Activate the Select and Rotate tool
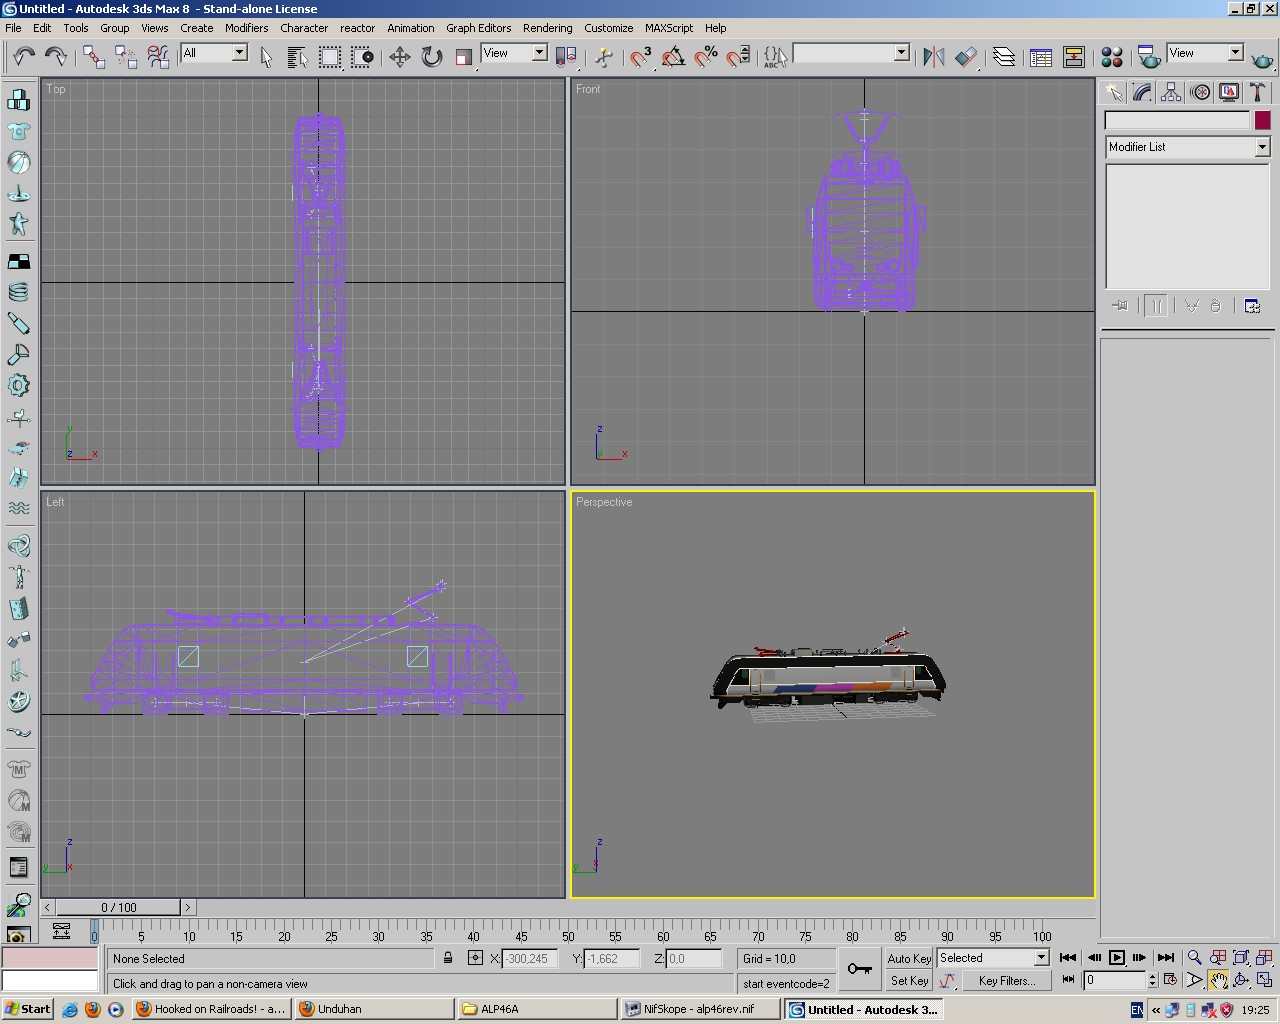 click(432, 56)
